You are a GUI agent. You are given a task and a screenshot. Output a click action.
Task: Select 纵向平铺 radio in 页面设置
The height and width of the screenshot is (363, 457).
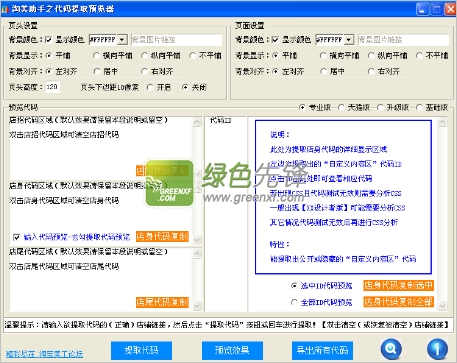click(x=371, y=55)
